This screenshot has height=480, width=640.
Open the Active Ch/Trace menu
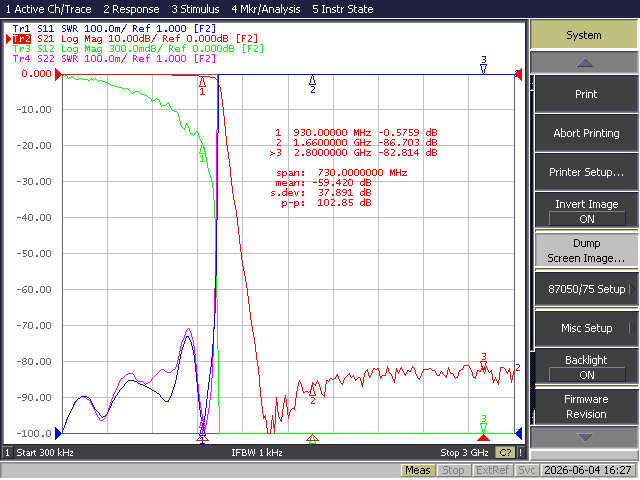(x=48, y=9)
